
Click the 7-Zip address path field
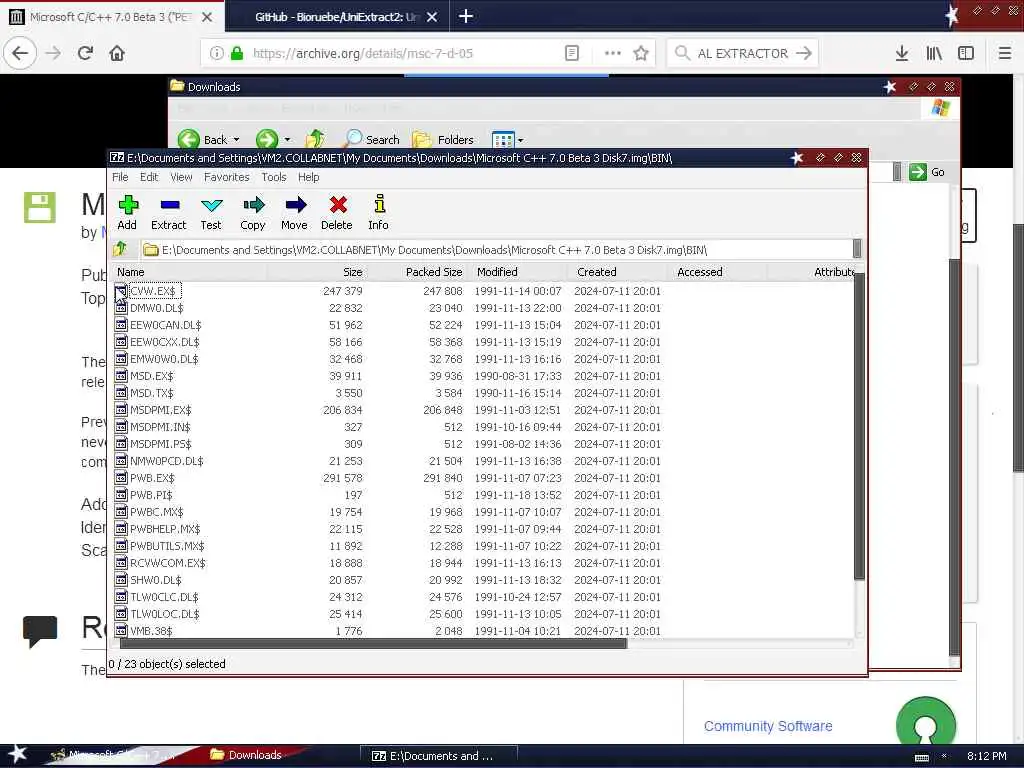(496, 249)
